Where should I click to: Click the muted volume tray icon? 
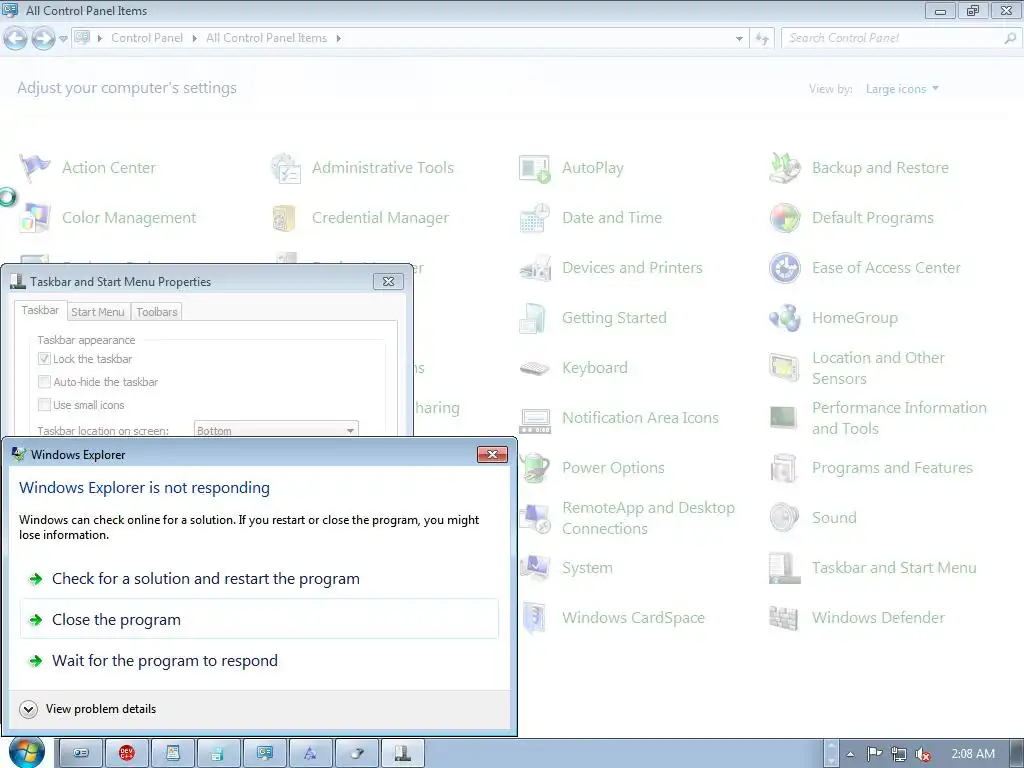point(923,754)
